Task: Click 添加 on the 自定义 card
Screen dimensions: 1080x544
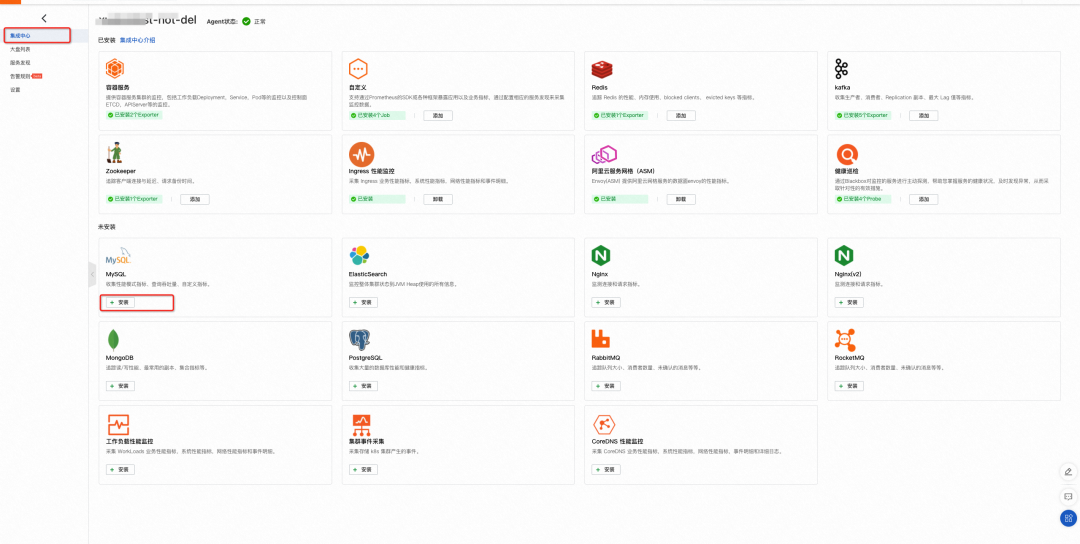Action: (438, 115)
